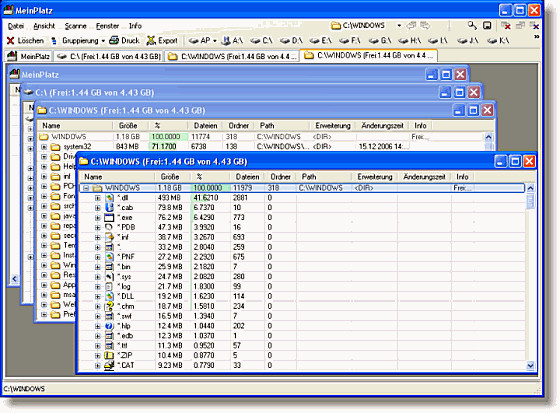Sort by the Größe column header
The image size is (560, 413).
[x=170, y=177]
